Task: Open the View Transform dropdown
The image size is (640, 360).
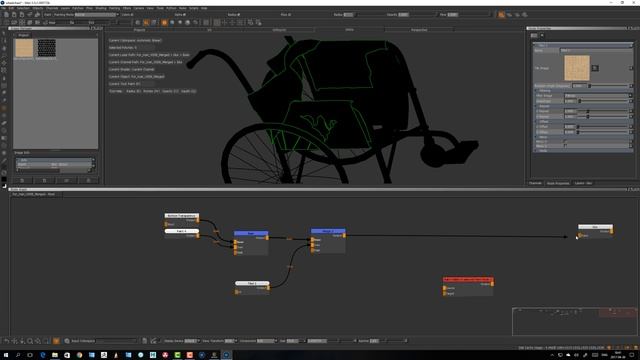Action: click(231, 341)
